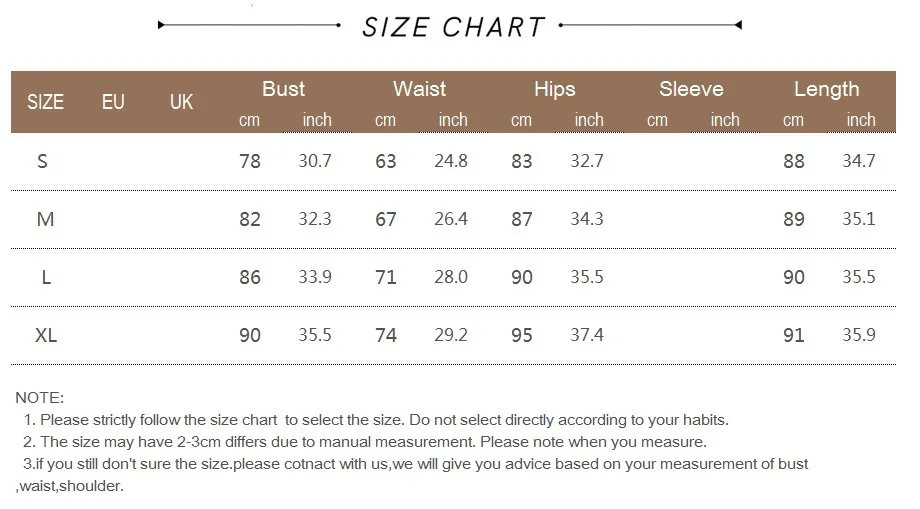920x509 pixels.
Task: Click the UK header label
Action: coord(181,102)
